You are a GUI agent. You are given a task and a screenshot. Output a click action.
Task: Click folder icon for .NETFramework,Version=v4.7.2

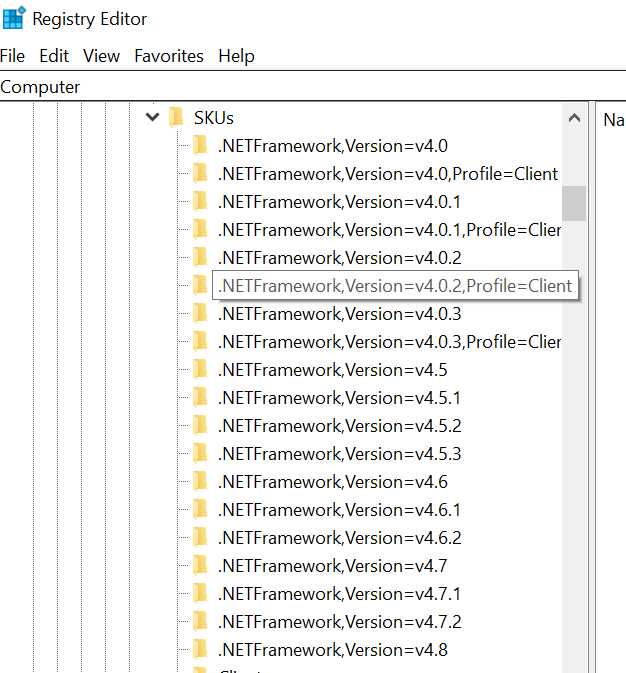[201, 621]
